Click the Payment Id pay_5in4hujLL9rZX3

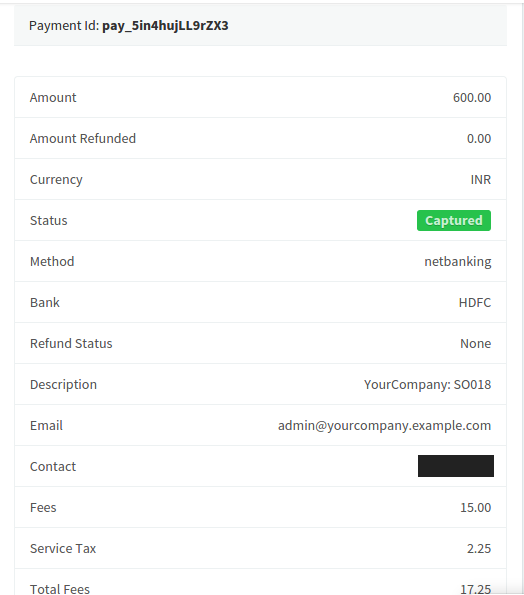(165, 26)
